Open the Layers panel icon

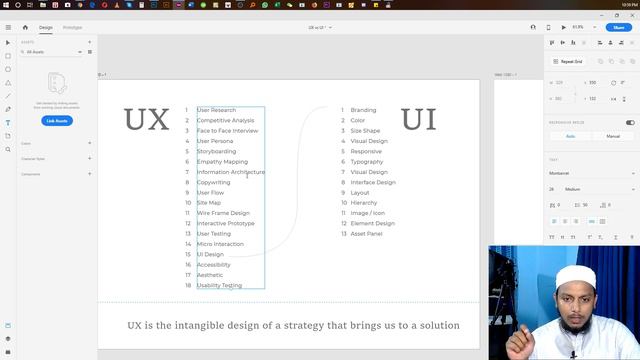(8, 339)
